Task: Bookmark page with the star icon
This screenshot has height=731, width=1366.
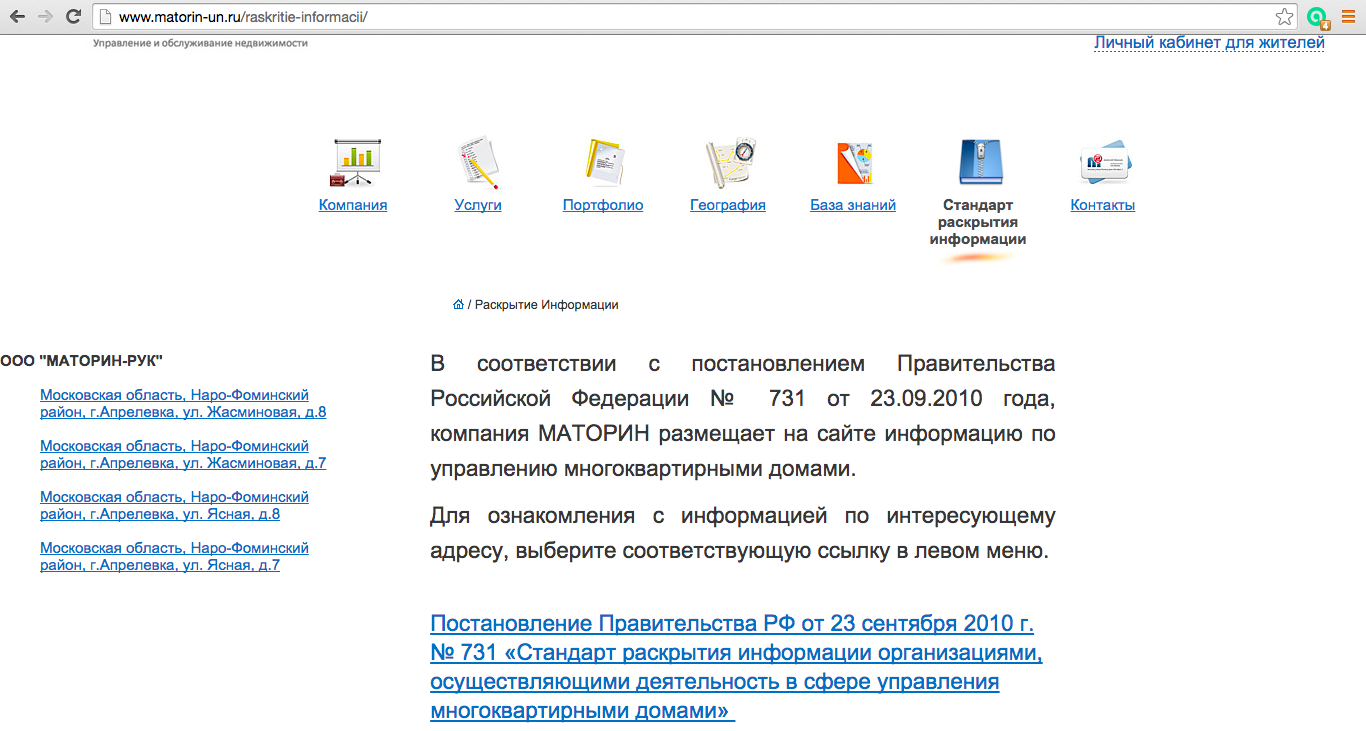Action: coord(1285,16)
